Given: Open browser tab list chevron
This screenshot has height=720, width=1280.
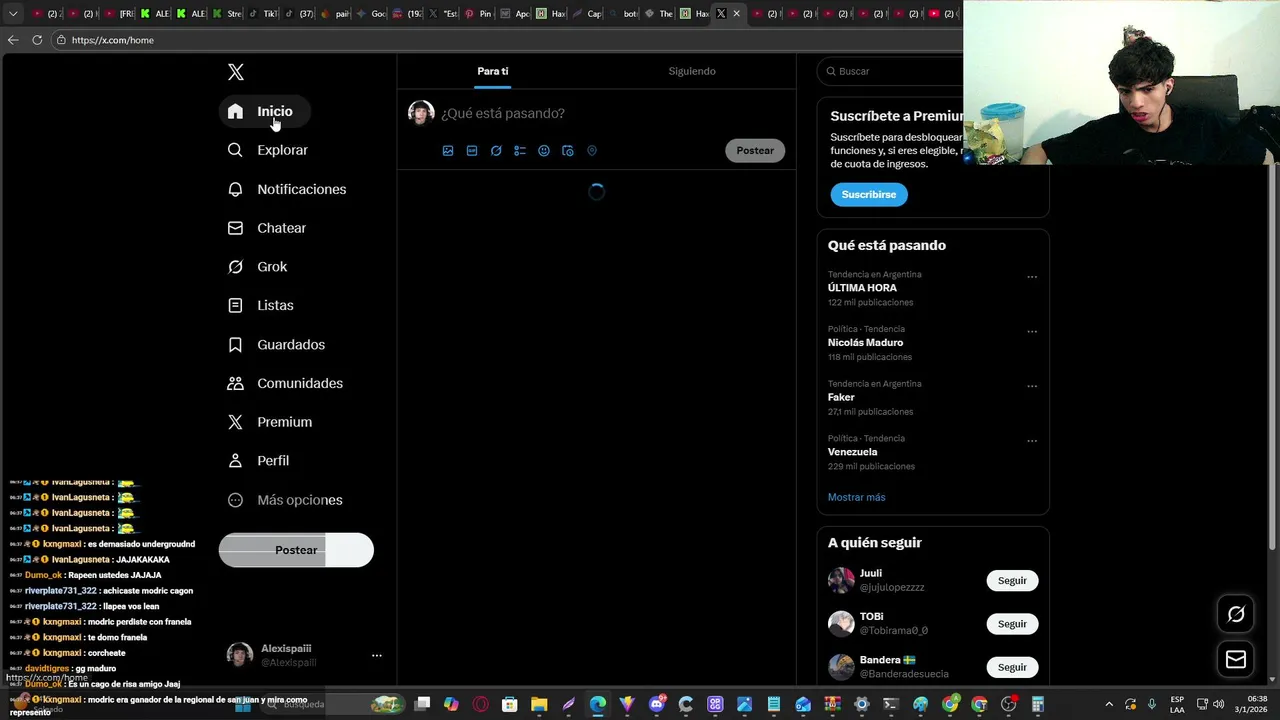Looking at the screenshot, I should pos(13,14).
